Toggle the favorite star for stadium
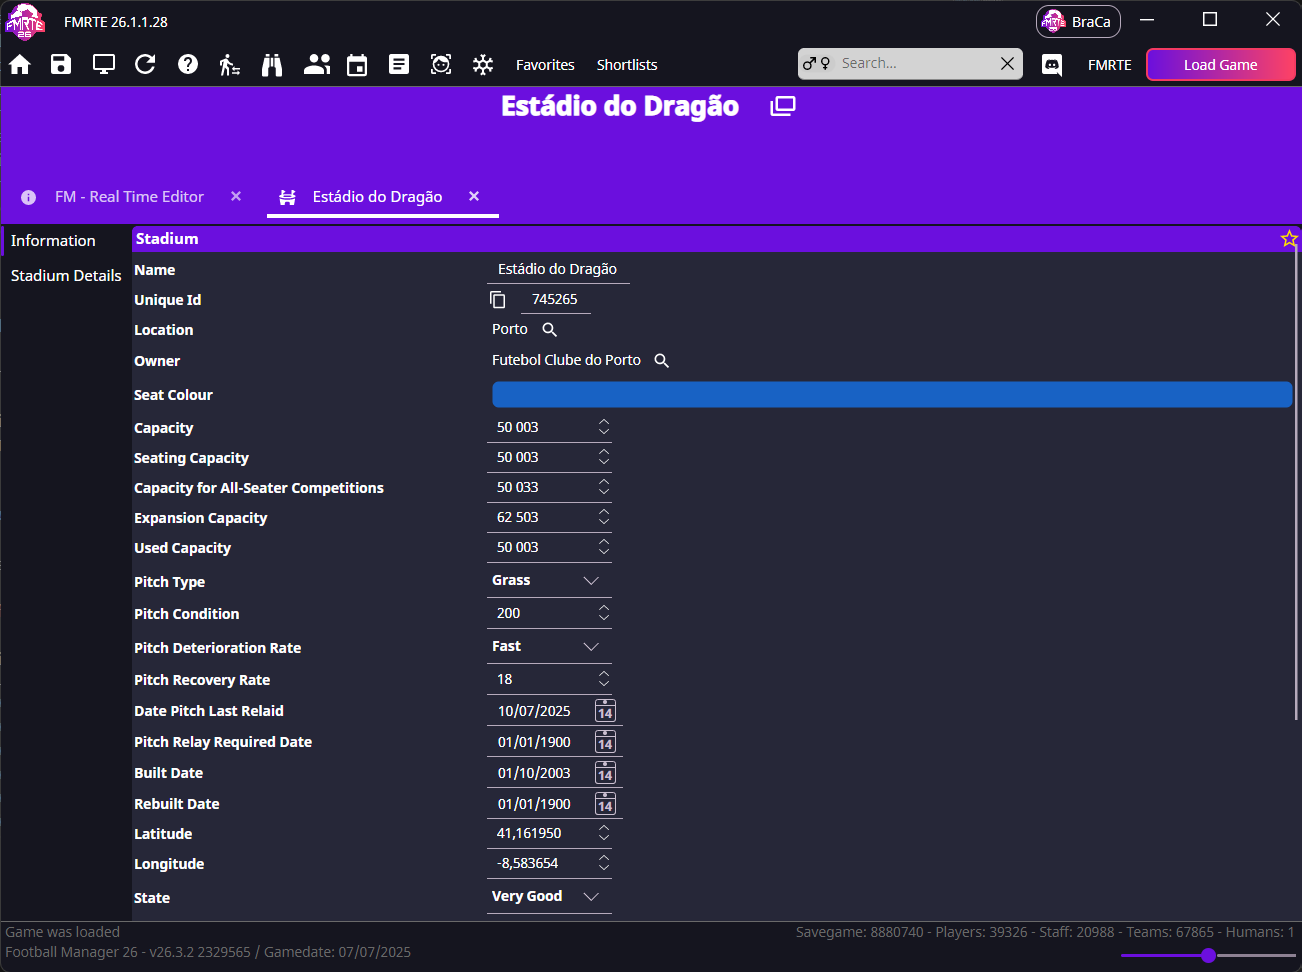This screenshot has width=1302, height=972. tap(1289, 239)
